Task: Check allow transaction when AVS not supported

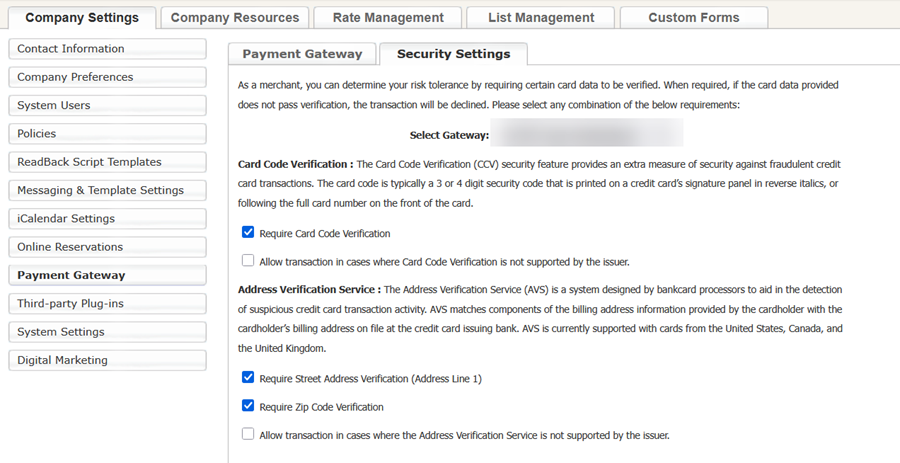Action: tap(248, 434)
